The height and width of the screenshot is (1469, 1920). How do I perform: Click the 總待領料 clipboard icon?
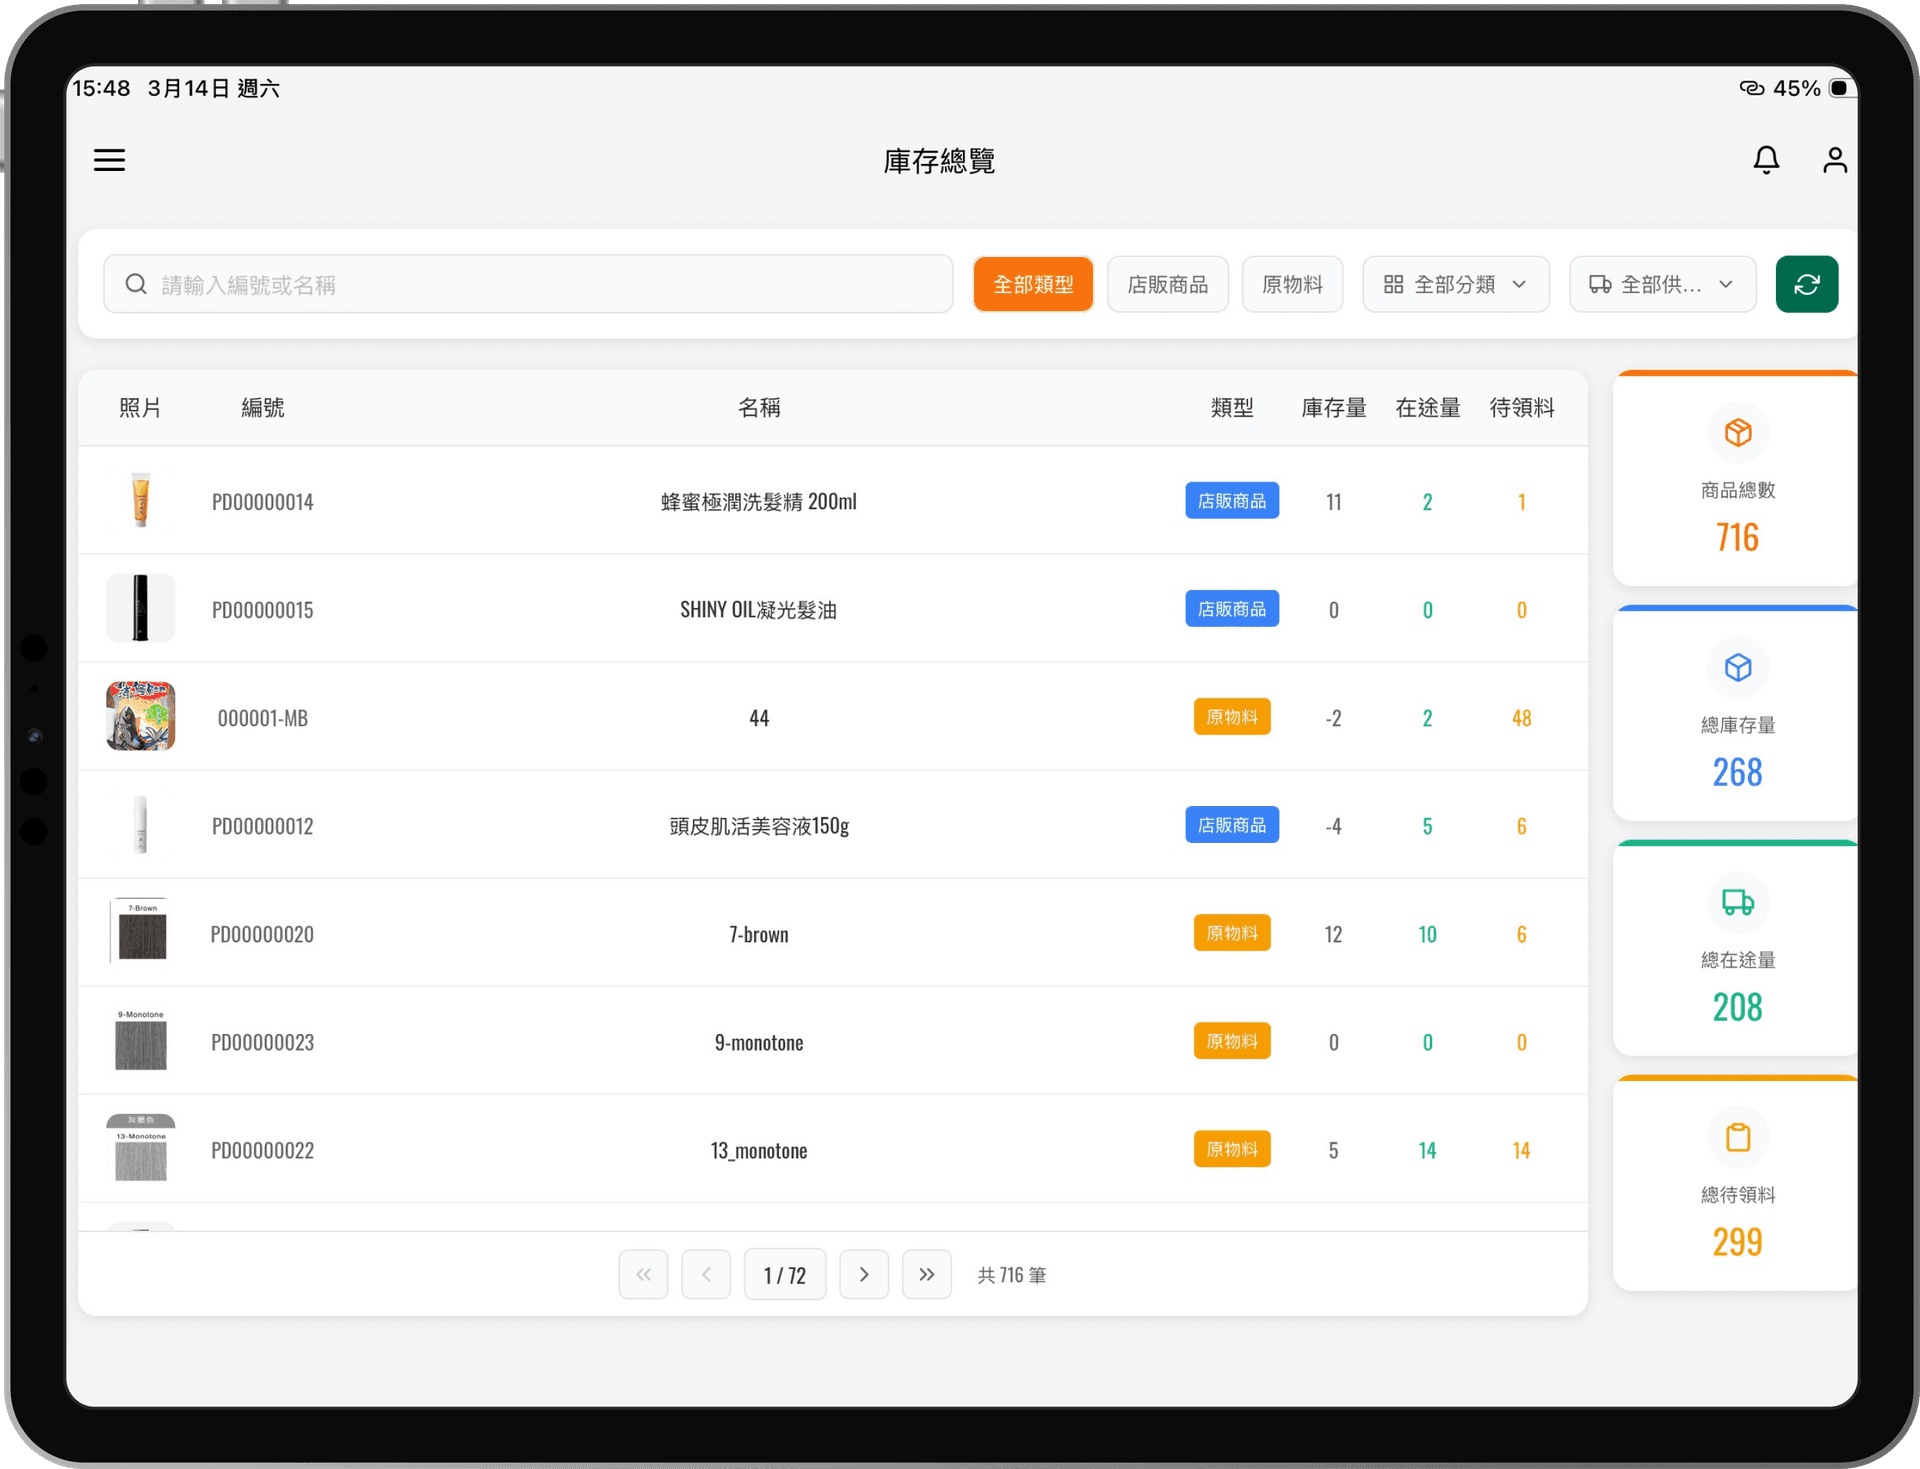point(1737,1136)
